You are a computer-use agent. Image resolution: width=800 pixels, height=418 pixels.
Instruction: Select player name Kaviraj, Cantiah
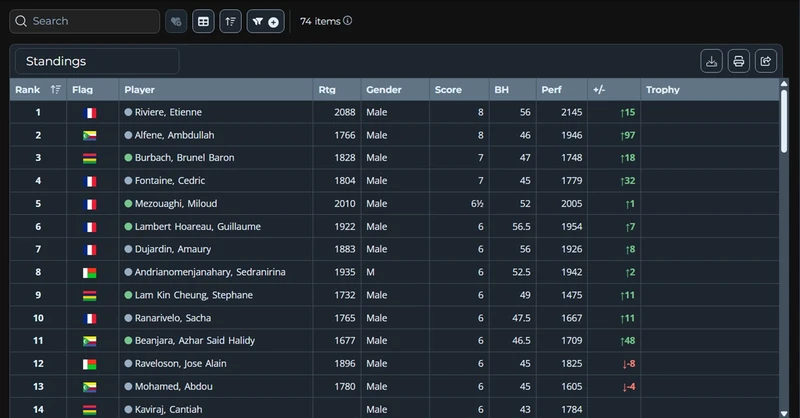click(168, 409)
